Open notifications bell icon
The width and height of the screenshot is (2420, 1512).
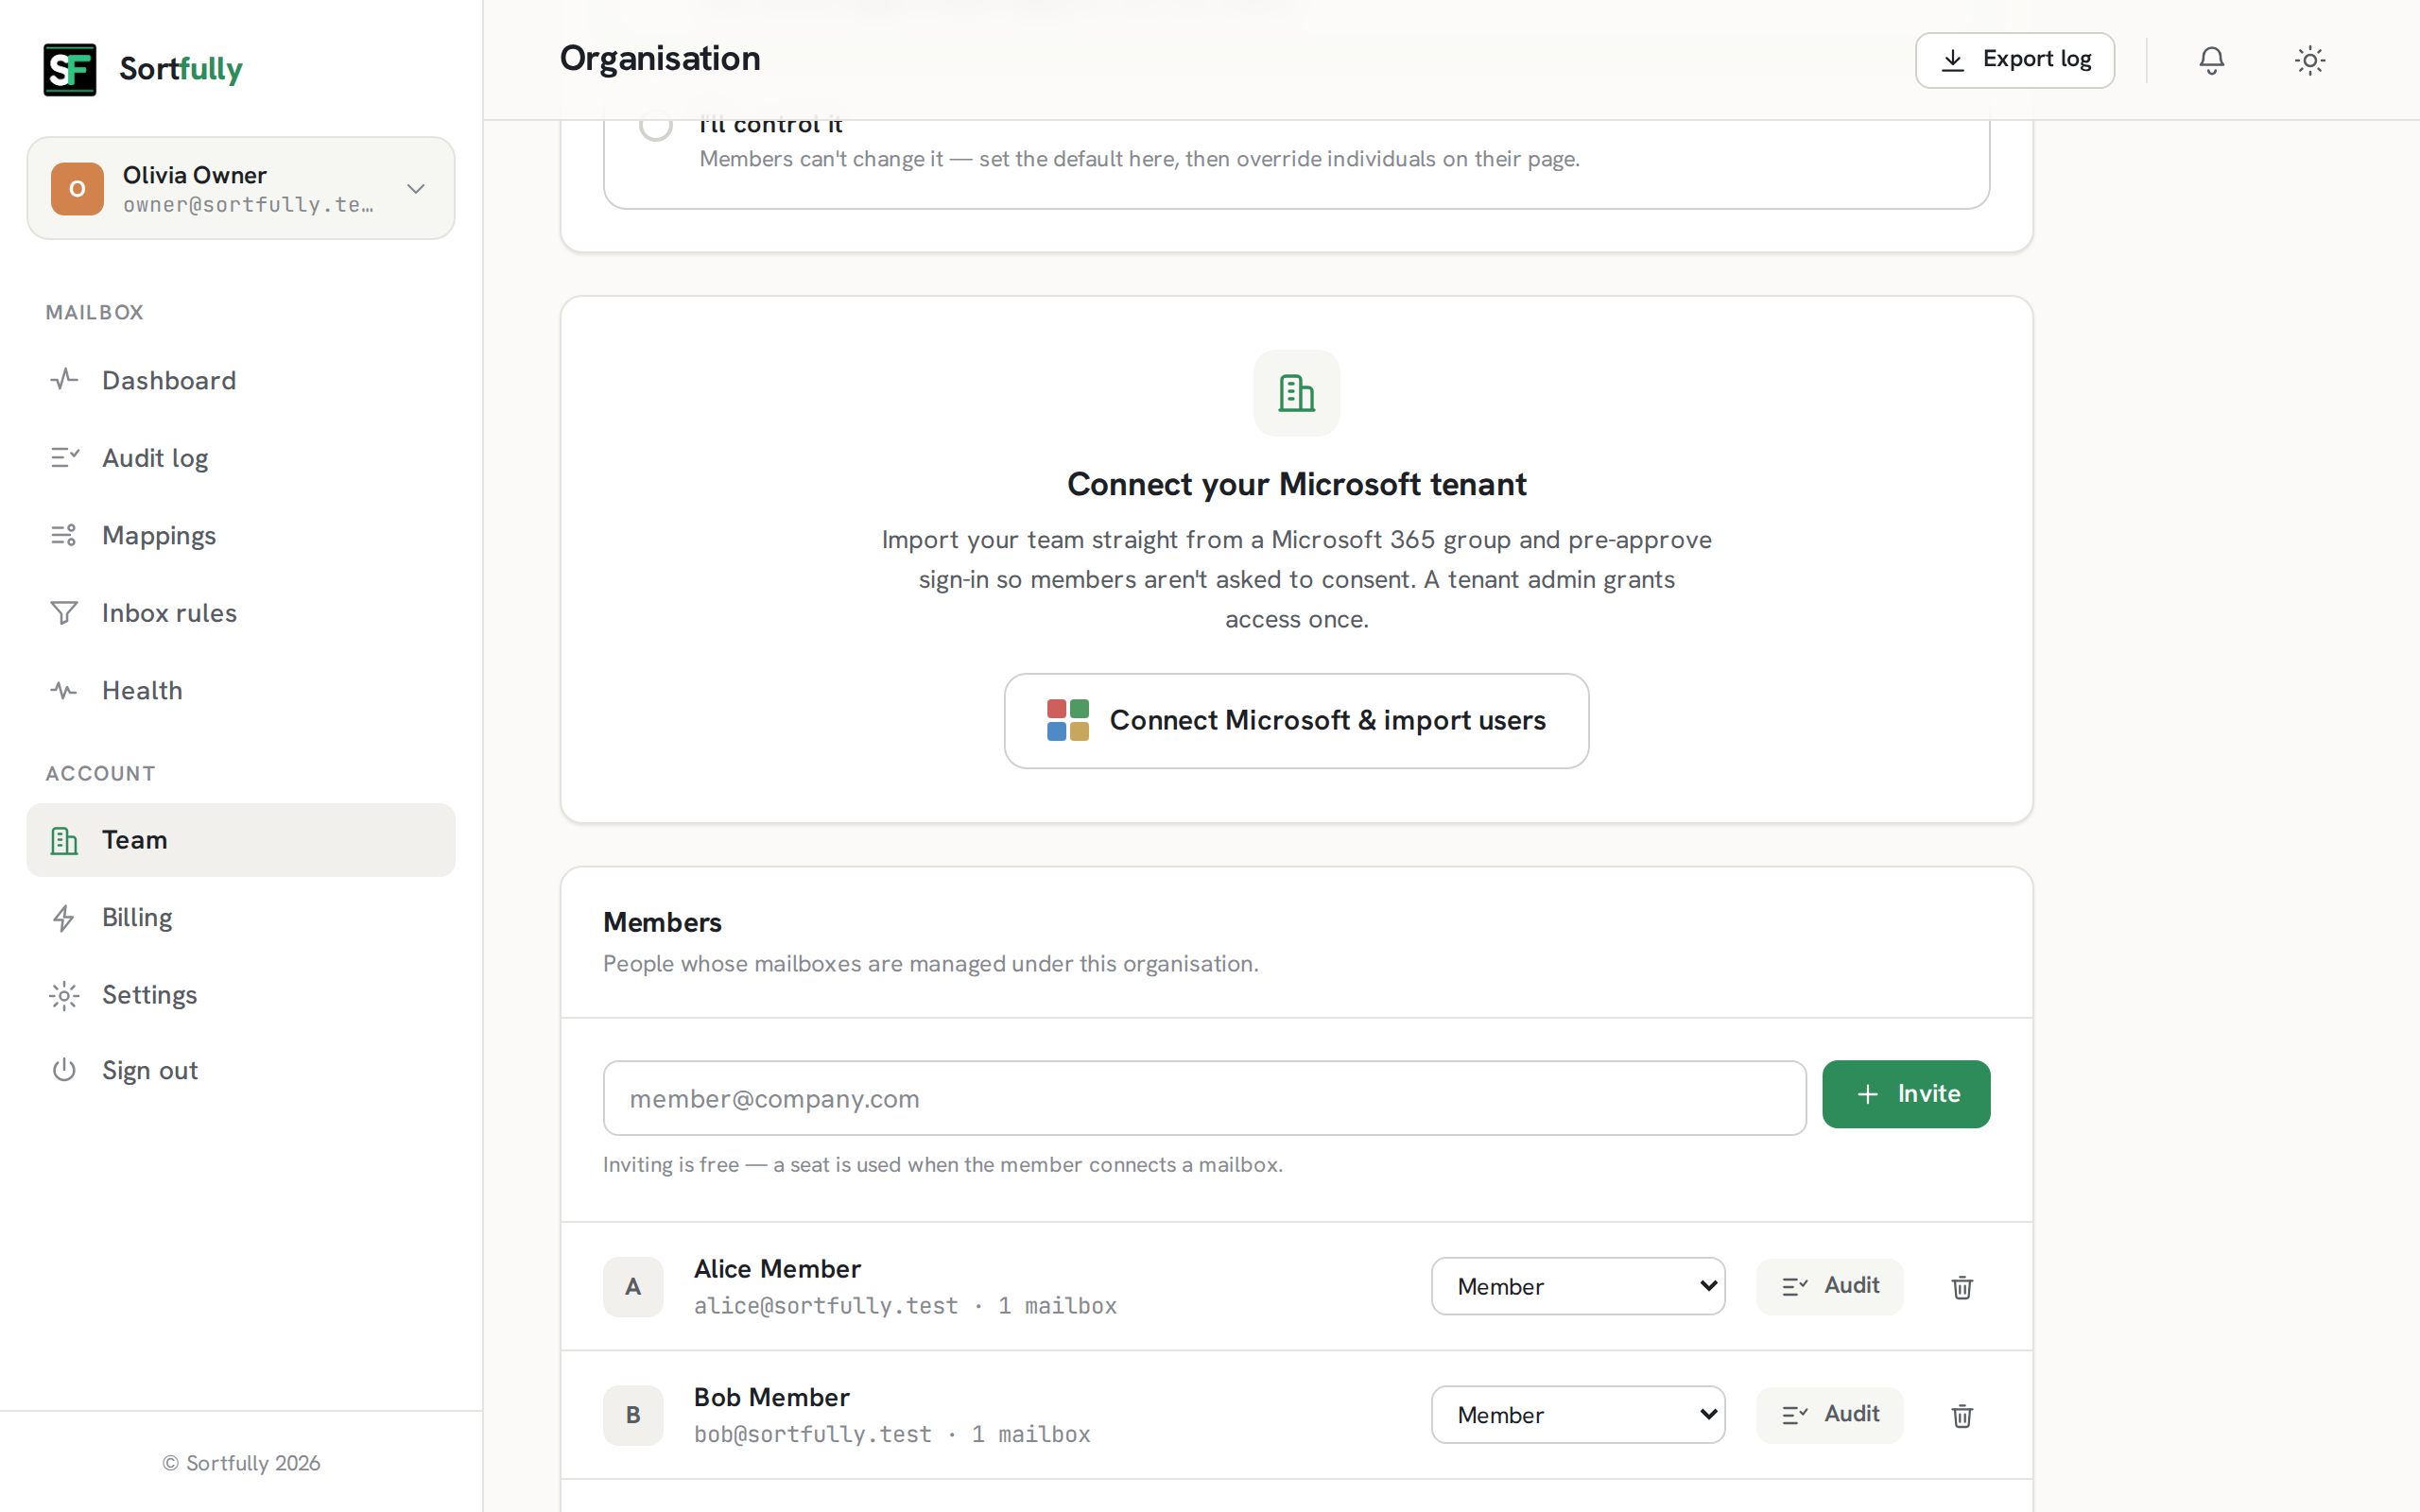click(2211, 60)
